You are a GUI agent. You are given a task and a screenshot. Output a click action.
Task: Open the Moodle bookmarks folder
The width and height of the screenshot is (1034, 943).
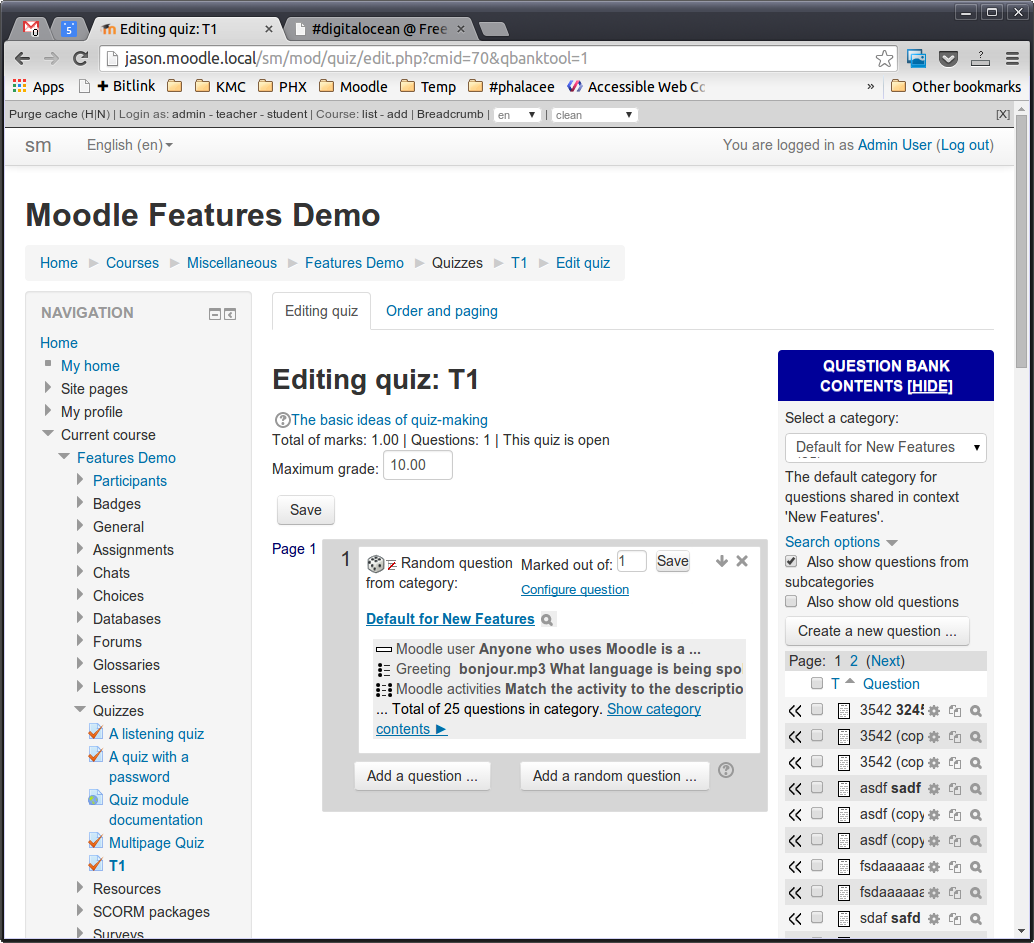click(x=353, y=86)
